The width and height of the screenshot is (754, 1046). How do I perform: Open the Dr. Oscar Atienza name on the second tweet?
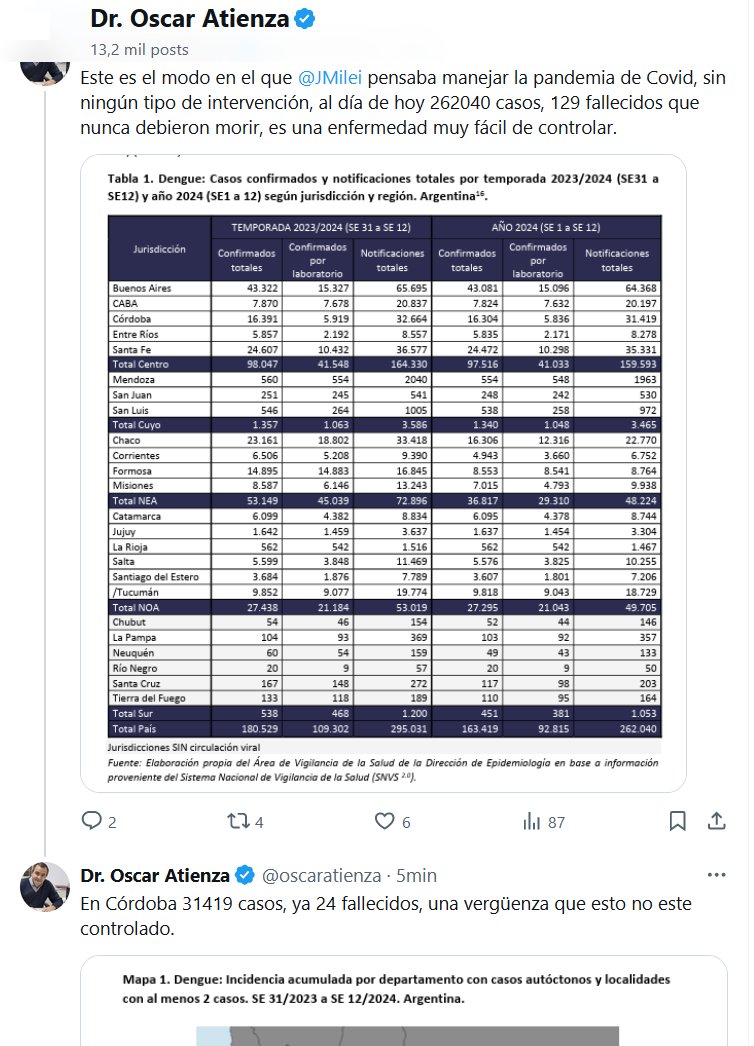click(155, 876)
